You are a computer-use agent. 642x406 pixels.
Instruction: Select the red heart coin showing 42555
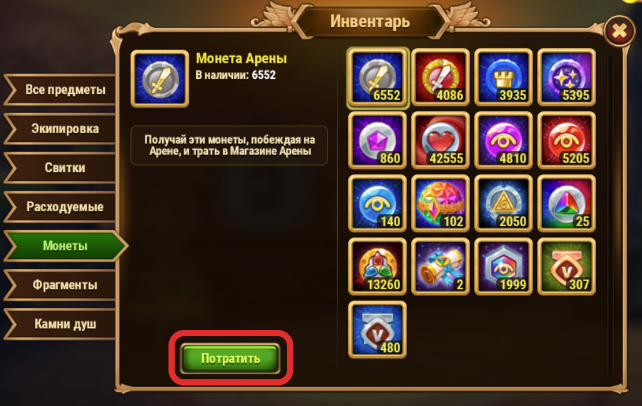click(x=441, y=140)
